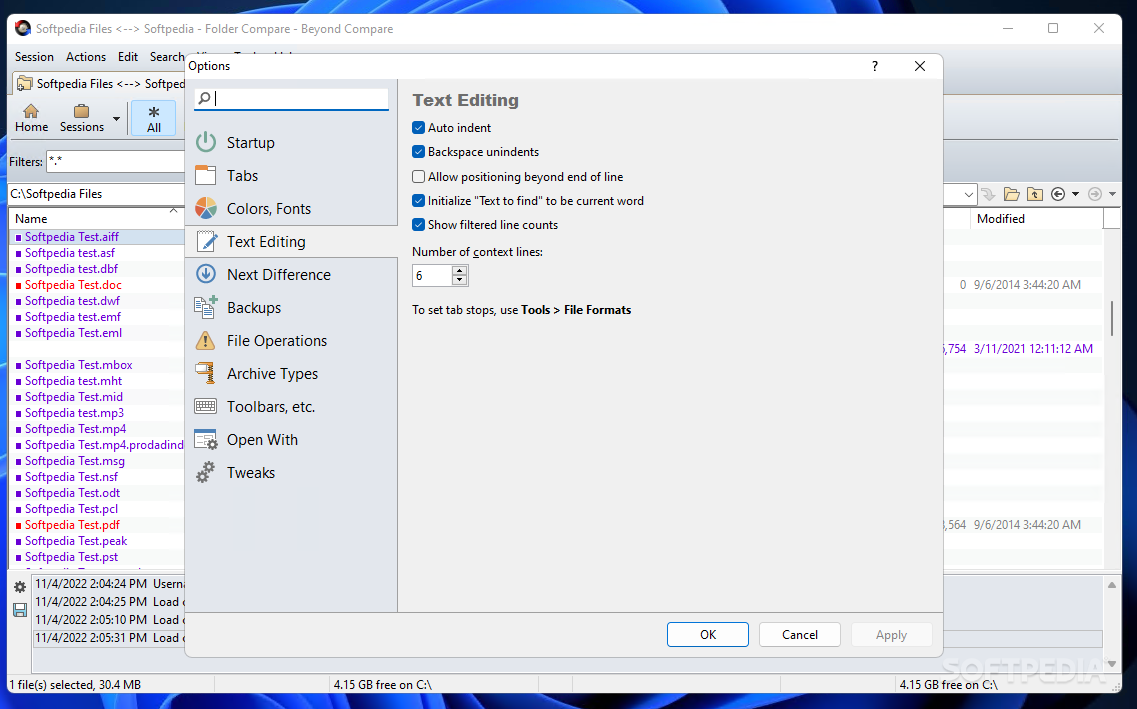1137x709 pixels.
Task: Click the Modified column header
Action: pos(1036,218)
